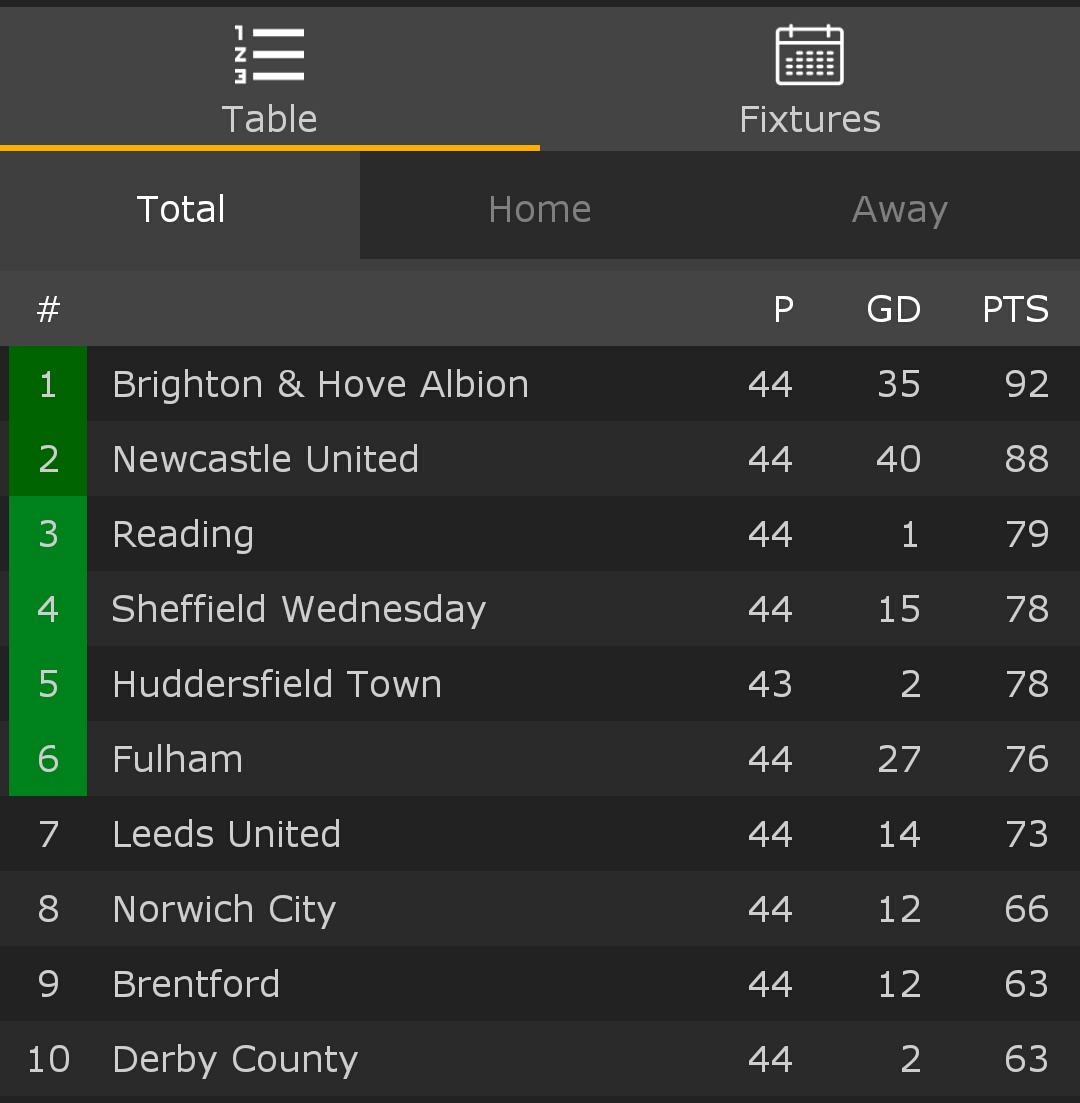Screen dimensions: 1080x1103
Task: Open Huddersfield Town team row
Action: click(540, 684)
